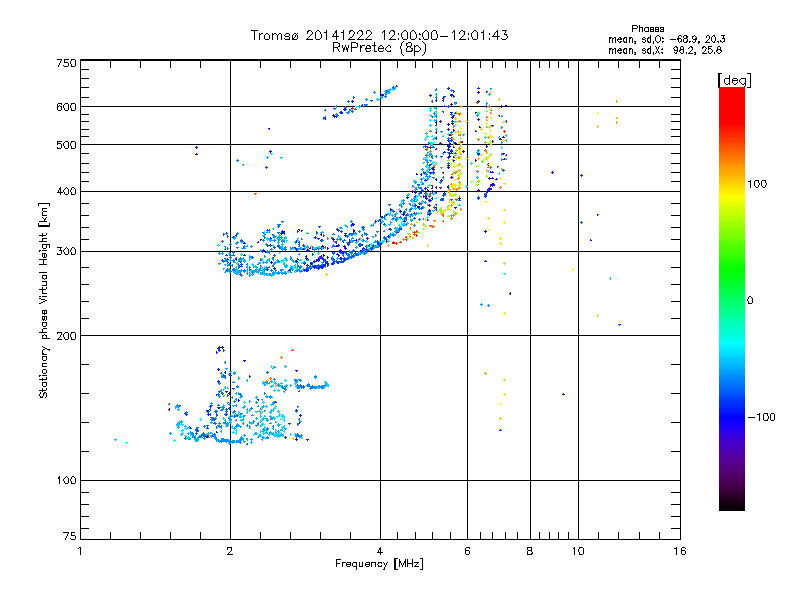The image size is (800, 600).
Task: Click the x-axis label '6'
Action: 467,551
